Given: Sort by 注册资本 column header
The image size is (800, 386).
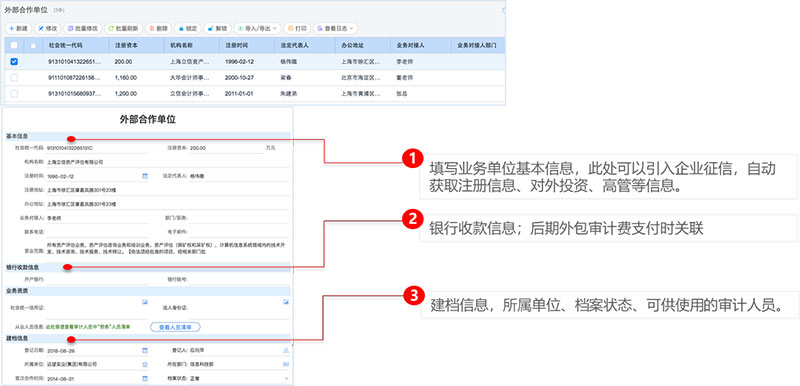Looking at the screenshot, I should pyautogui.click(x=137, y=45).
